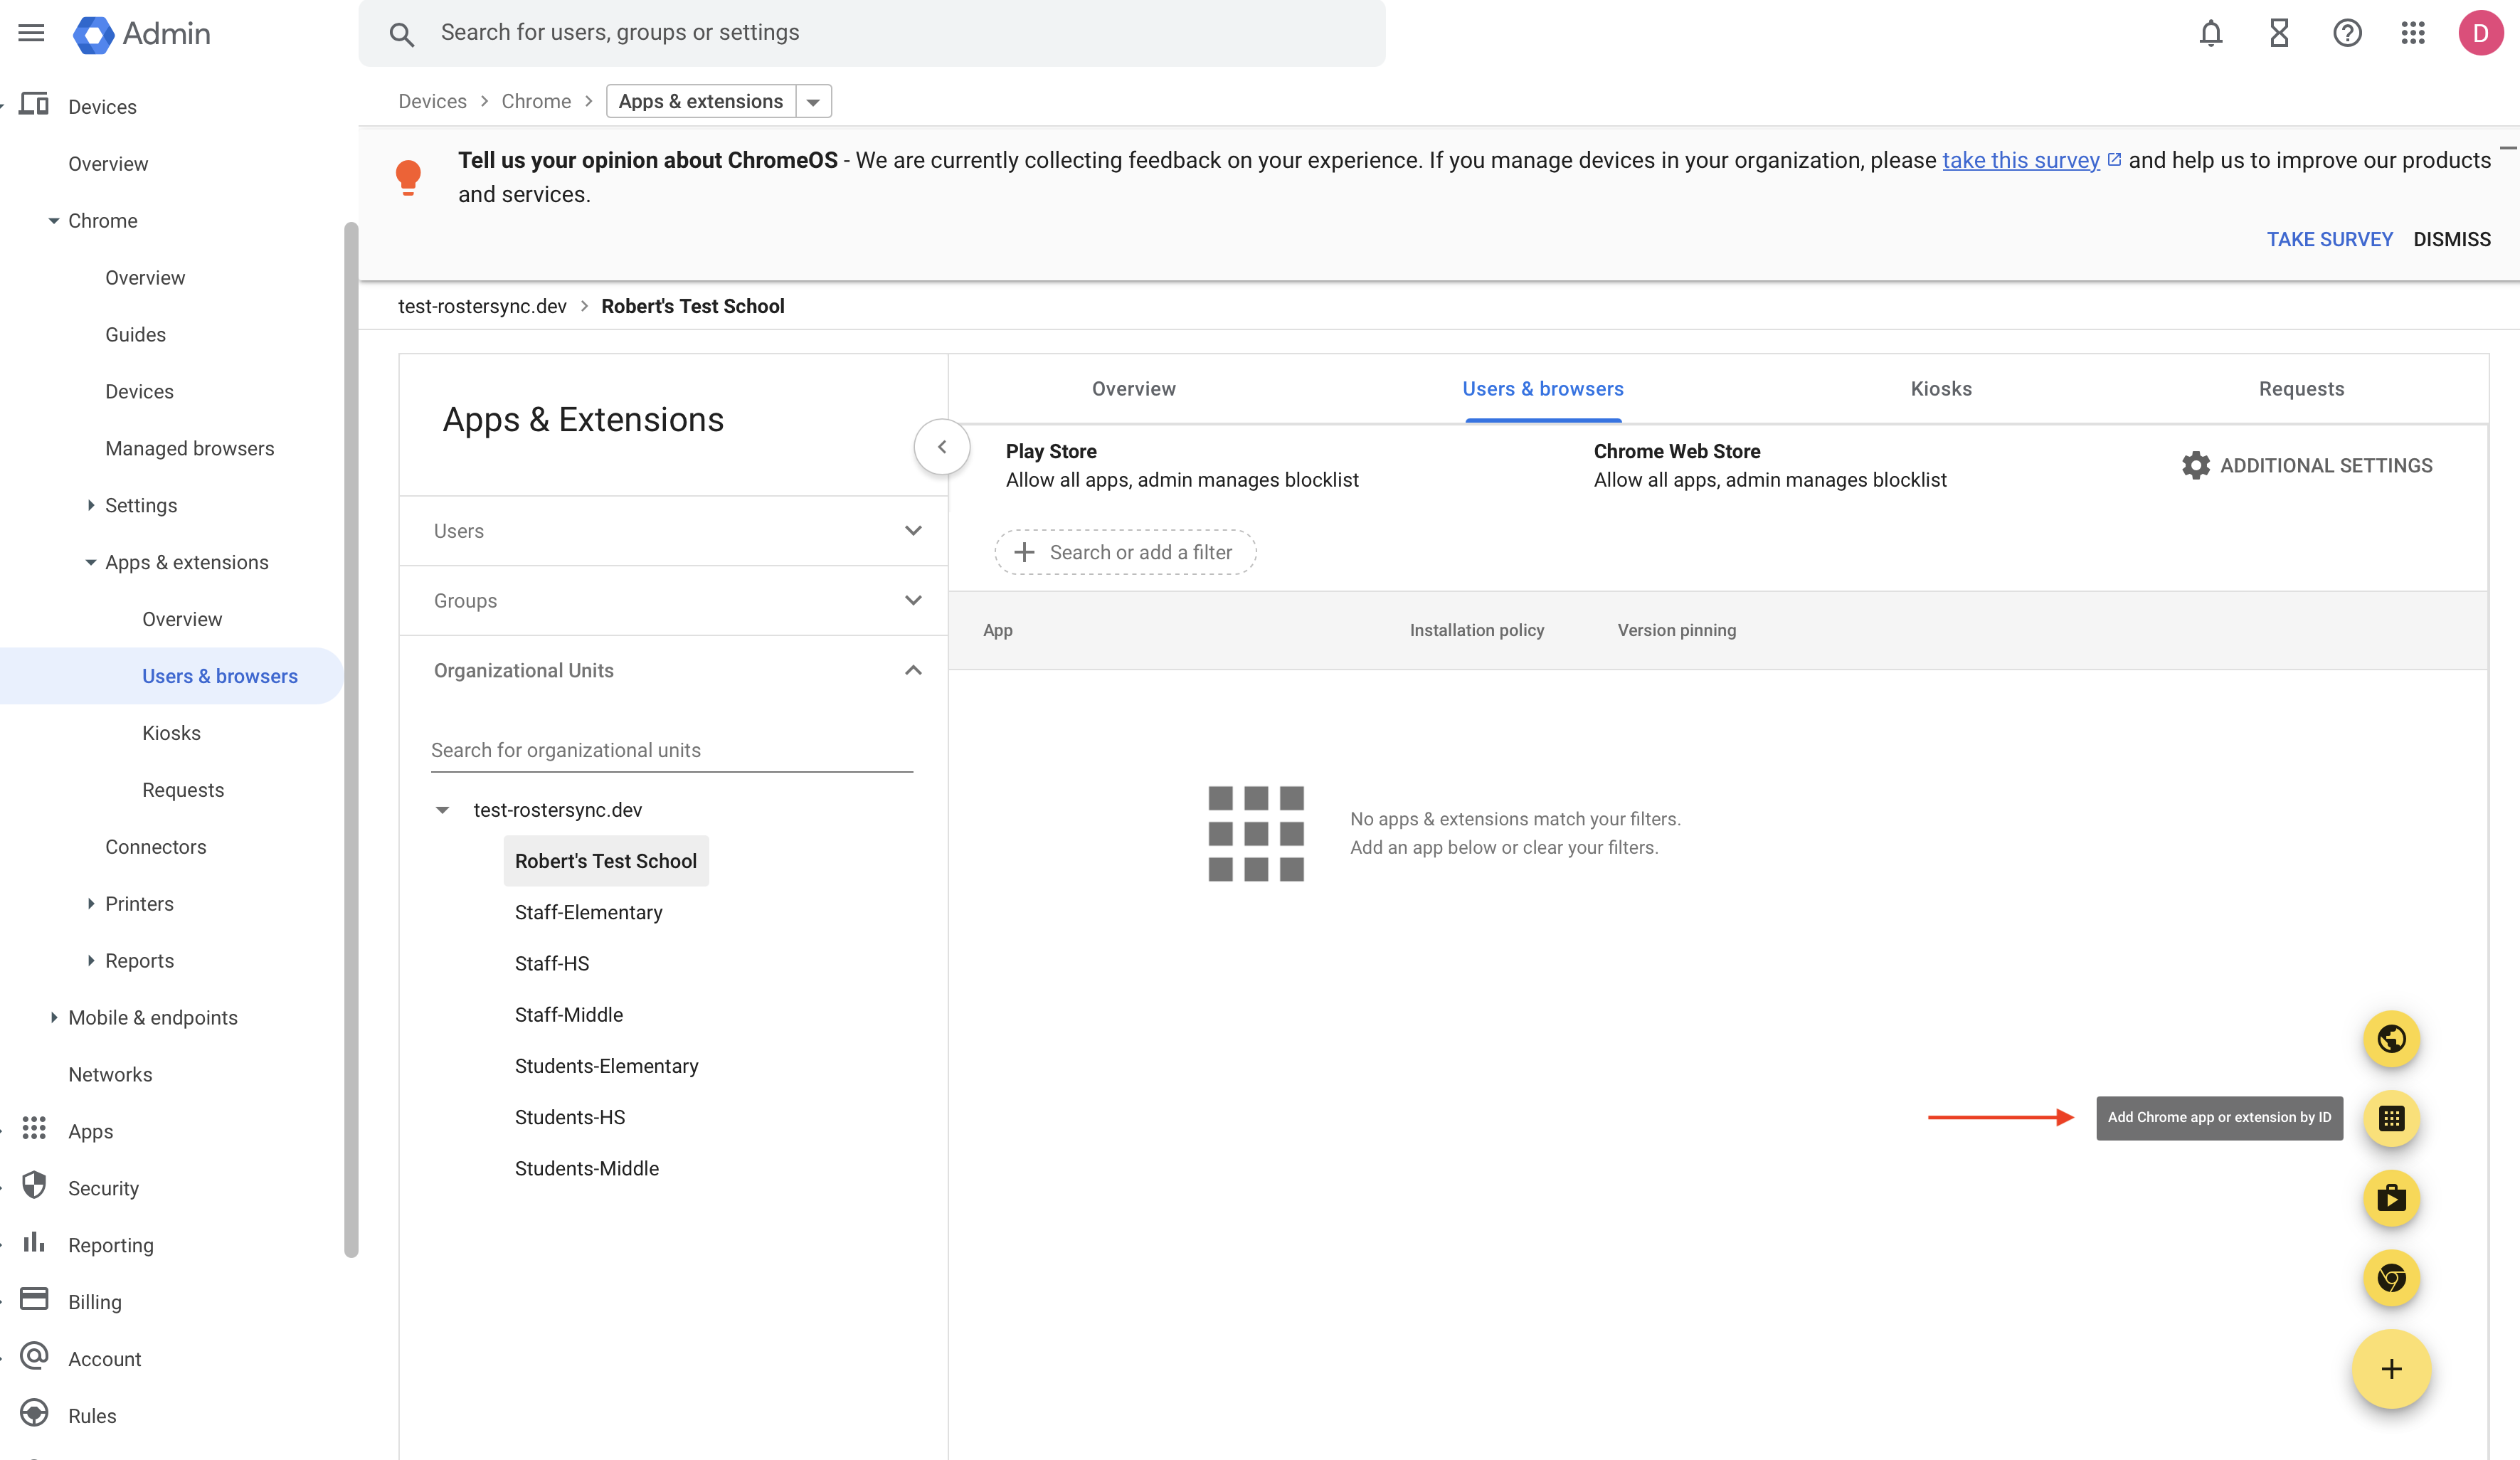Click the yellow plus action button

point(2391,1369)
